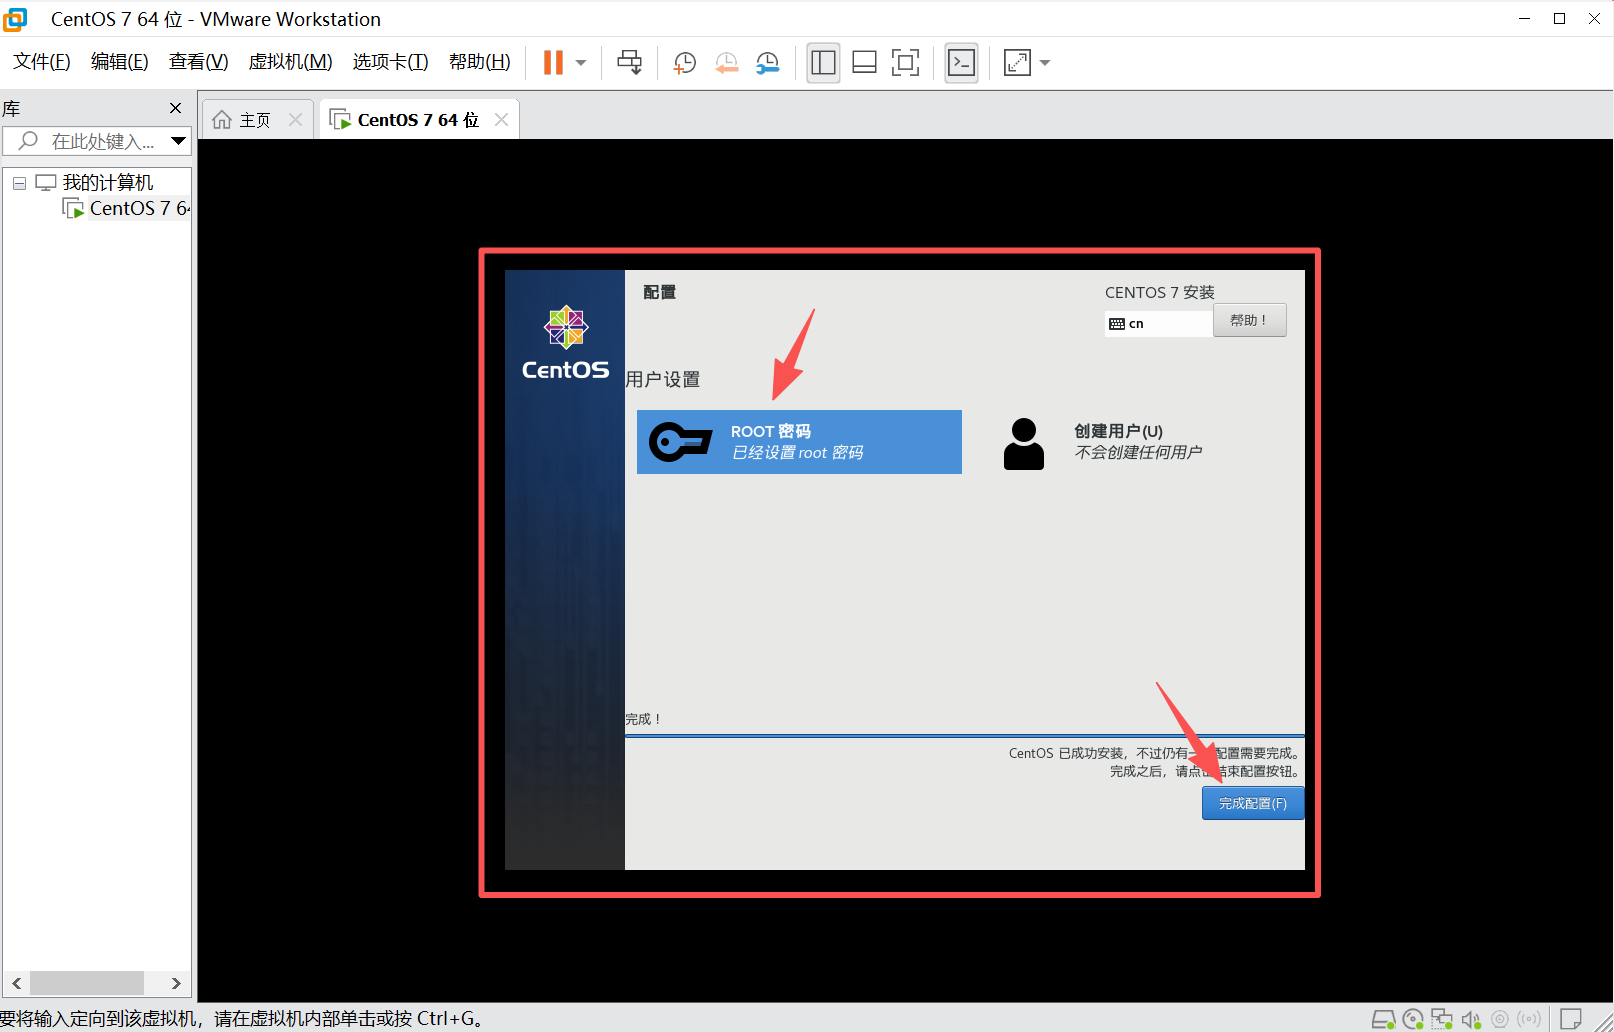Click the library search input field
Screen dimensions: 1614x1032
100,141
